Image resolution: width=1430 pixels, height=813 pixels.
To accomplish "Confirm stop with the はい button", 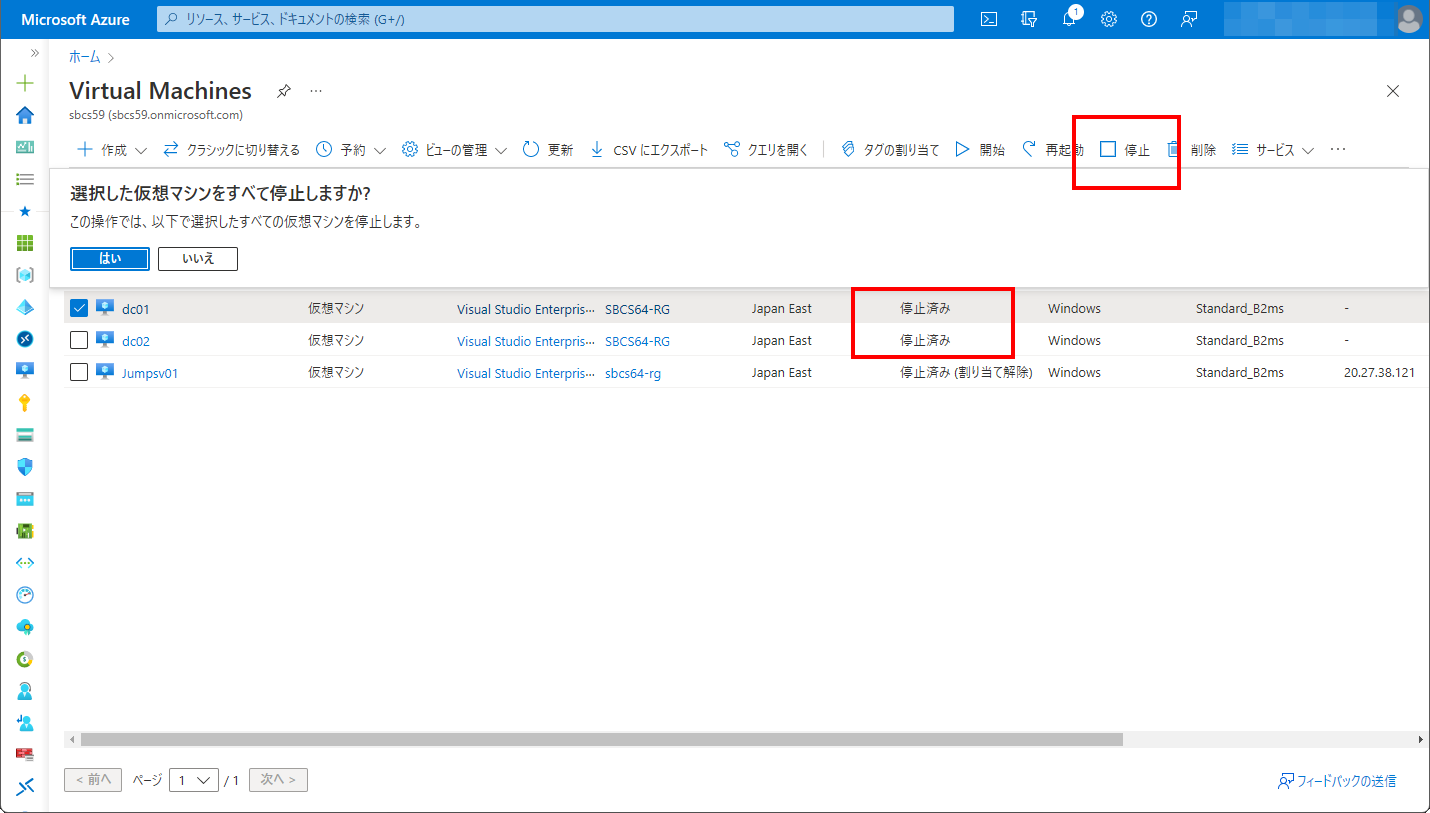I will [x=110, y=258].
